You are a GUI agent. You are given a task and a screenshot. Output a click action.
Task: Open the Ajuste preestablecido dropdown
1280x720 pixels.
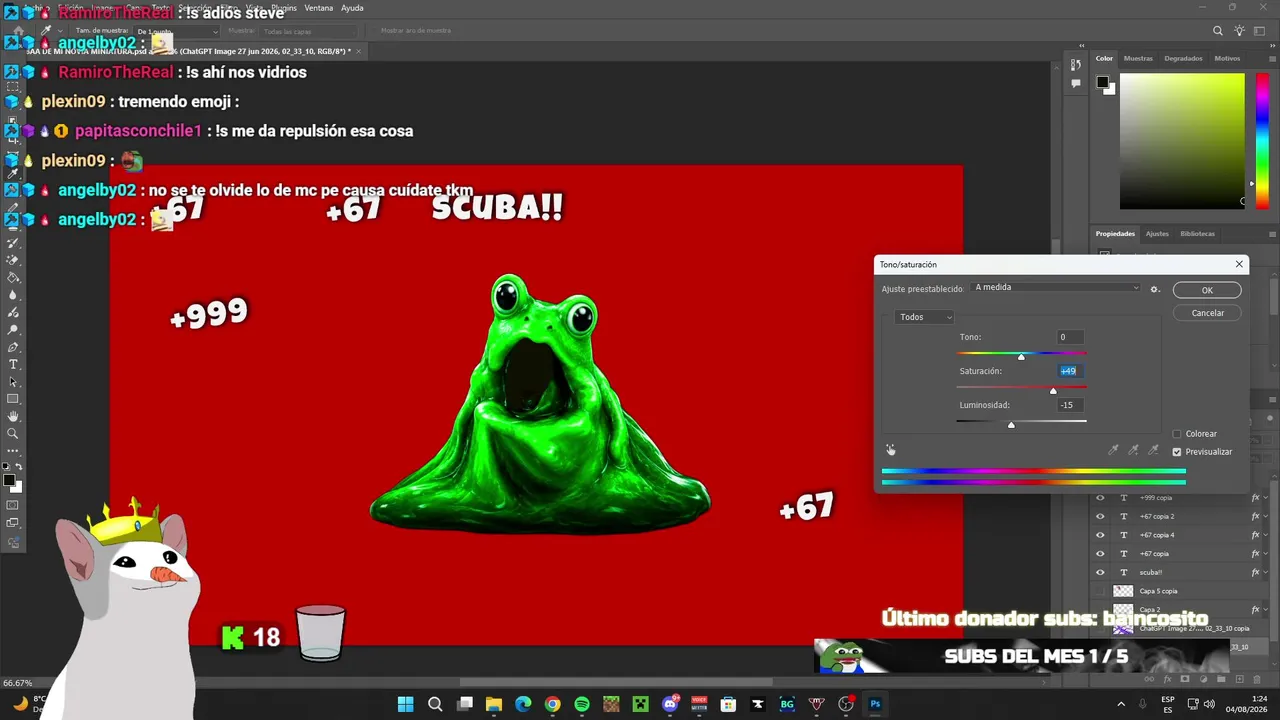[x=1056, y=288]
